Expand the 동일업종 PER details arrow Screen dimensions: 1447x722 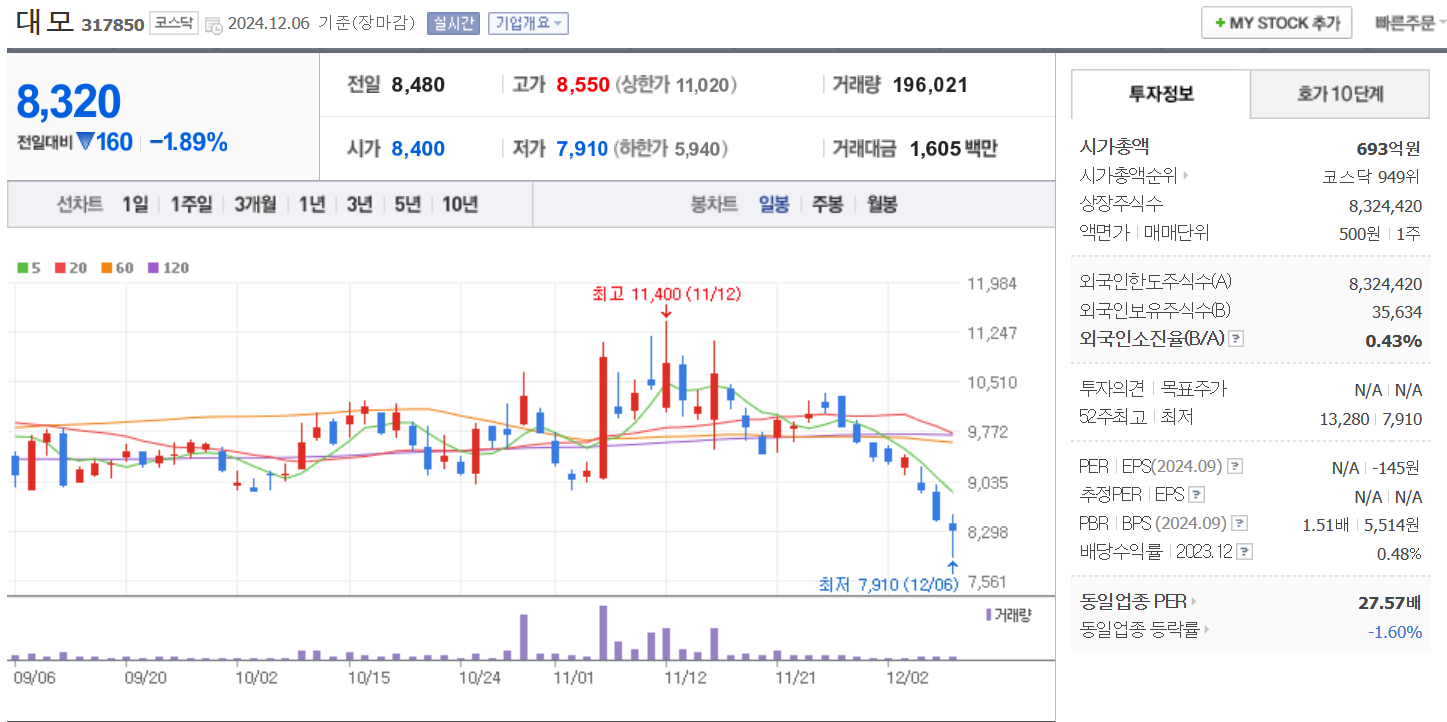1193,602
